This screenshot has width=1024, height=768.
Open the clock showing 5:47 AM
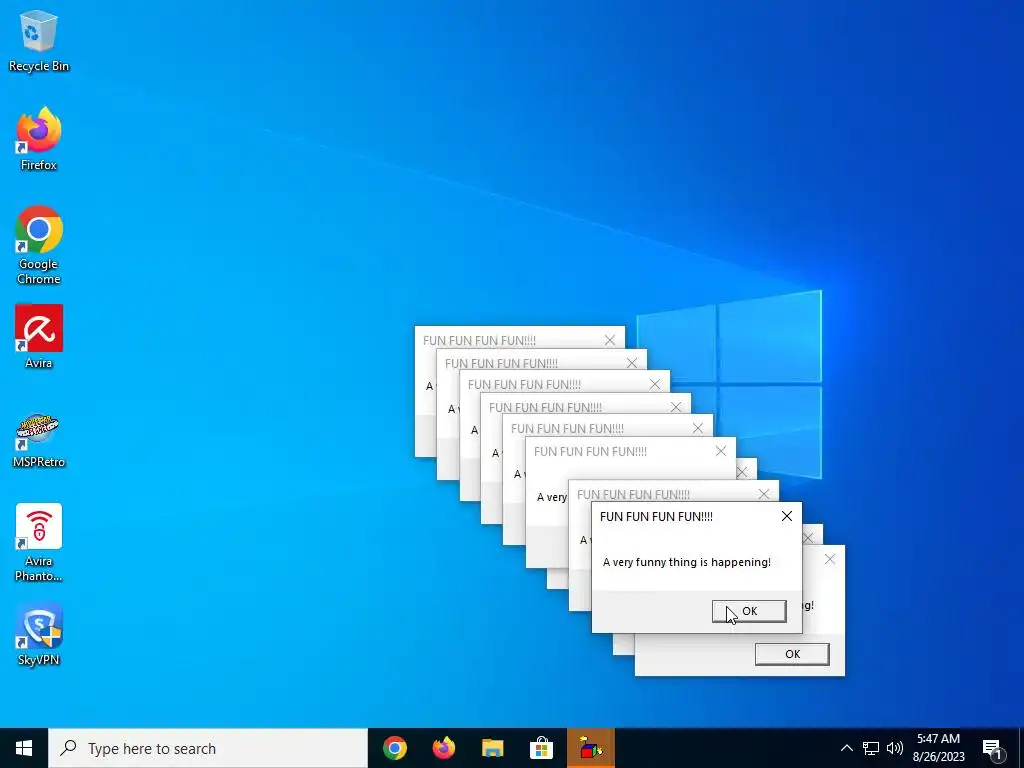tap(938, 748)
